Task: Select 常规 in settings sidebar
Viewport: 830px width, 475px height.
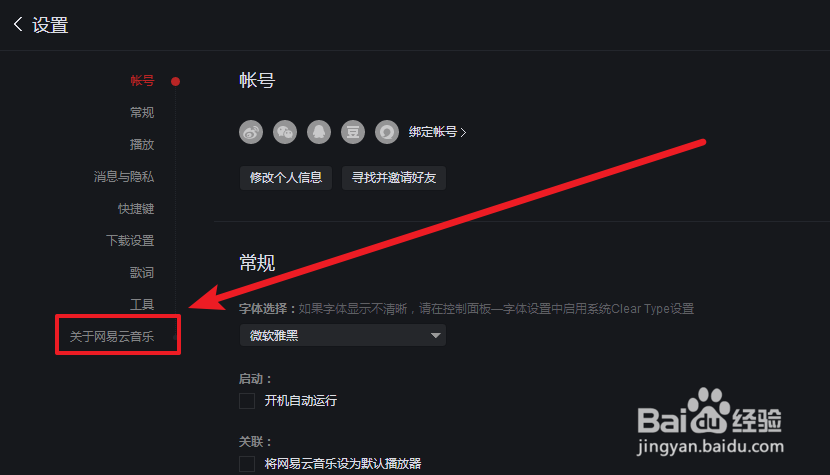Action: pyautogui.click(x=142, y=112)
